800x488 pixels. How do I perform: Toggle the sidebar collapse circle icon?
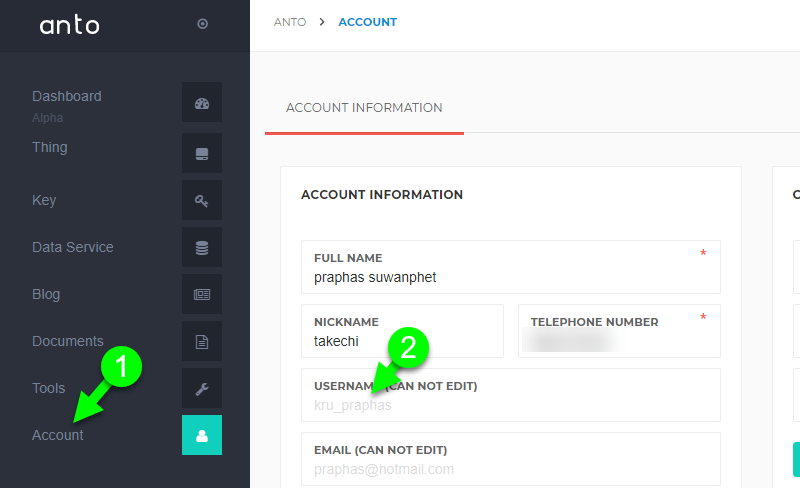[203, 24]
